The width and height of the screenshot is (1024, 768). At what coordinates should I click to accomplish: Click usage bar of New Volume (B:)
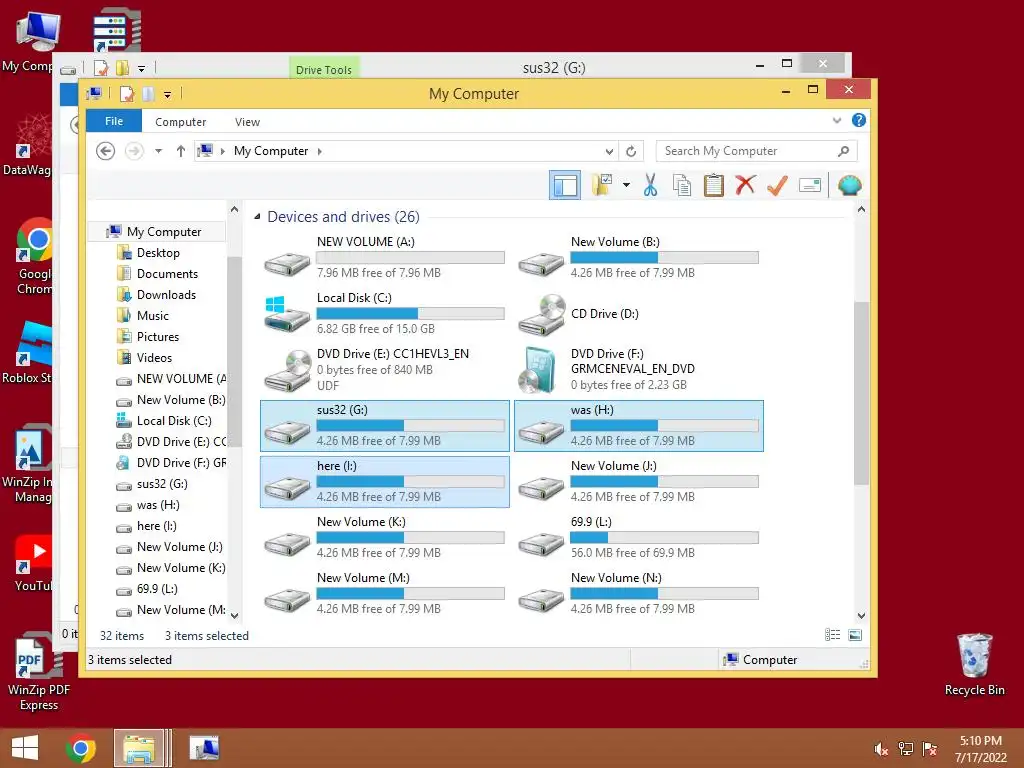pyautogui.click(x=664, y=257)
